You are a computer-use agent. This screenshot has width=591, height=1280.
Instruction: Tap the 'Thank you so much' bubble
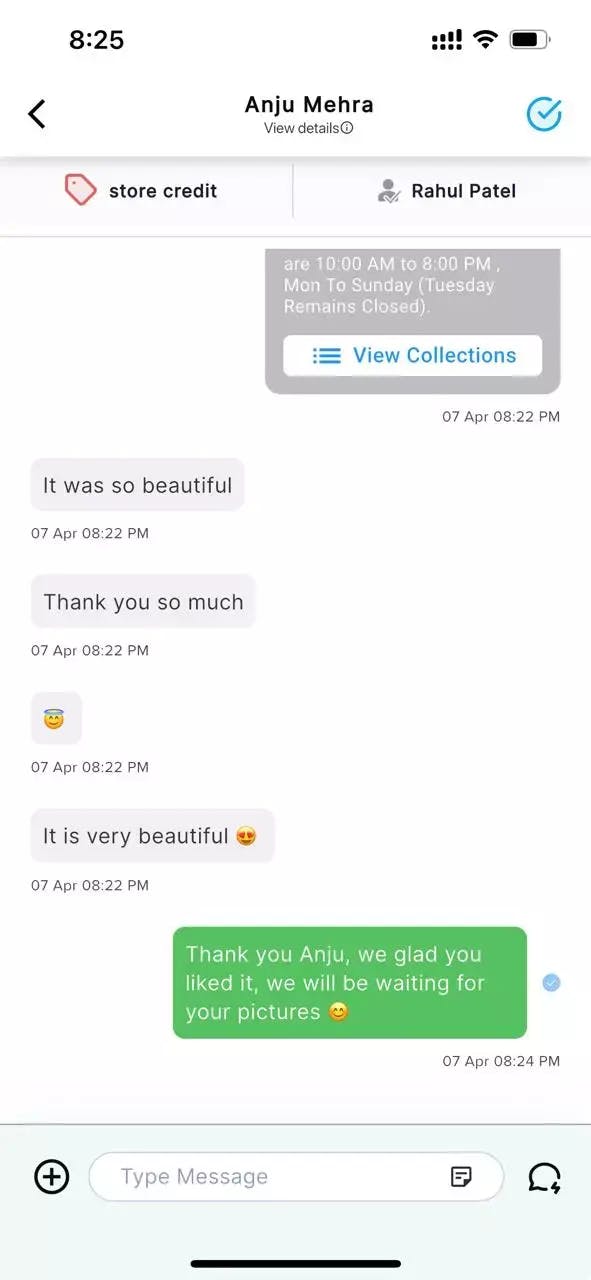143,602
